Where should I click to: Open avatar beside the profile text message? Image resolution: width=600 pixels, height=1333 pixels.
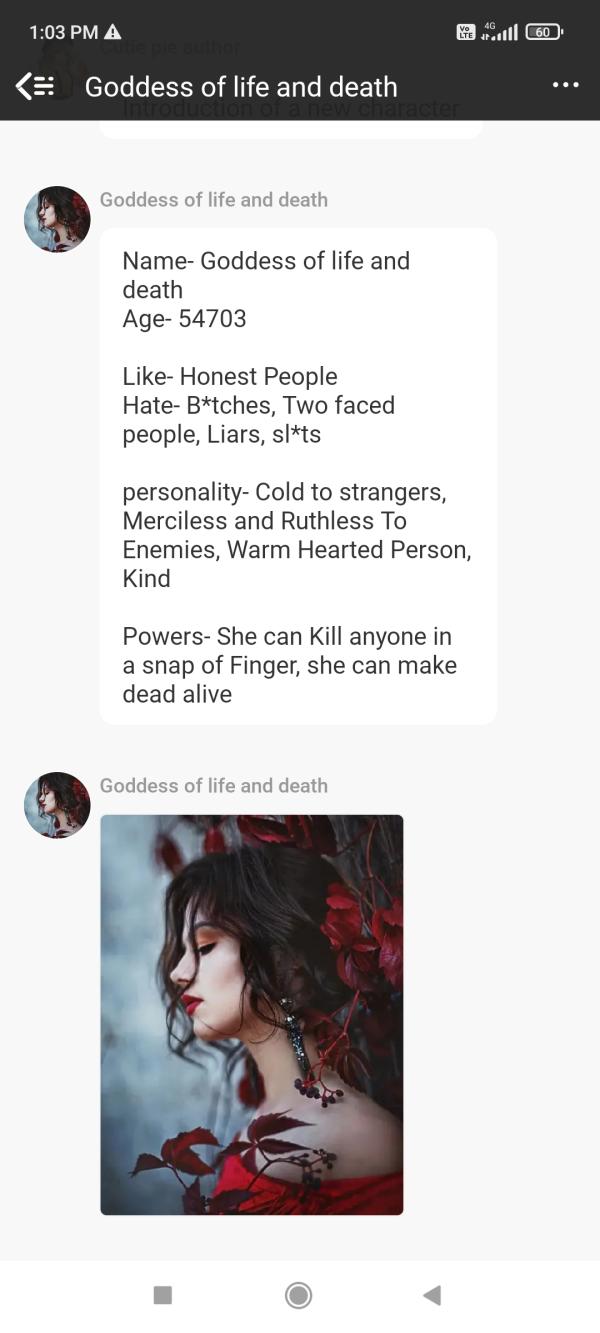(x=57, y=219)
